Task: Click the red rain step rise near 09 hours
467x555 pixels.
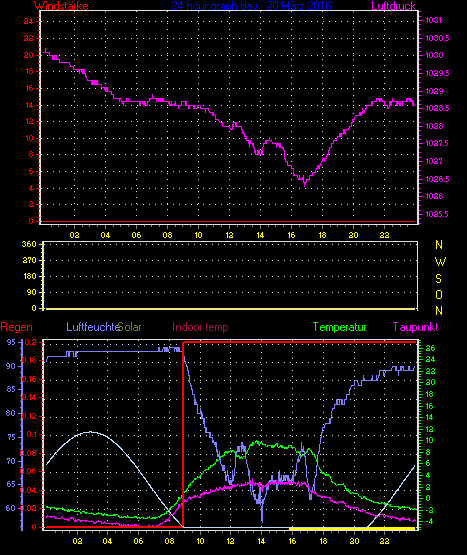Action: pos(183,434)
